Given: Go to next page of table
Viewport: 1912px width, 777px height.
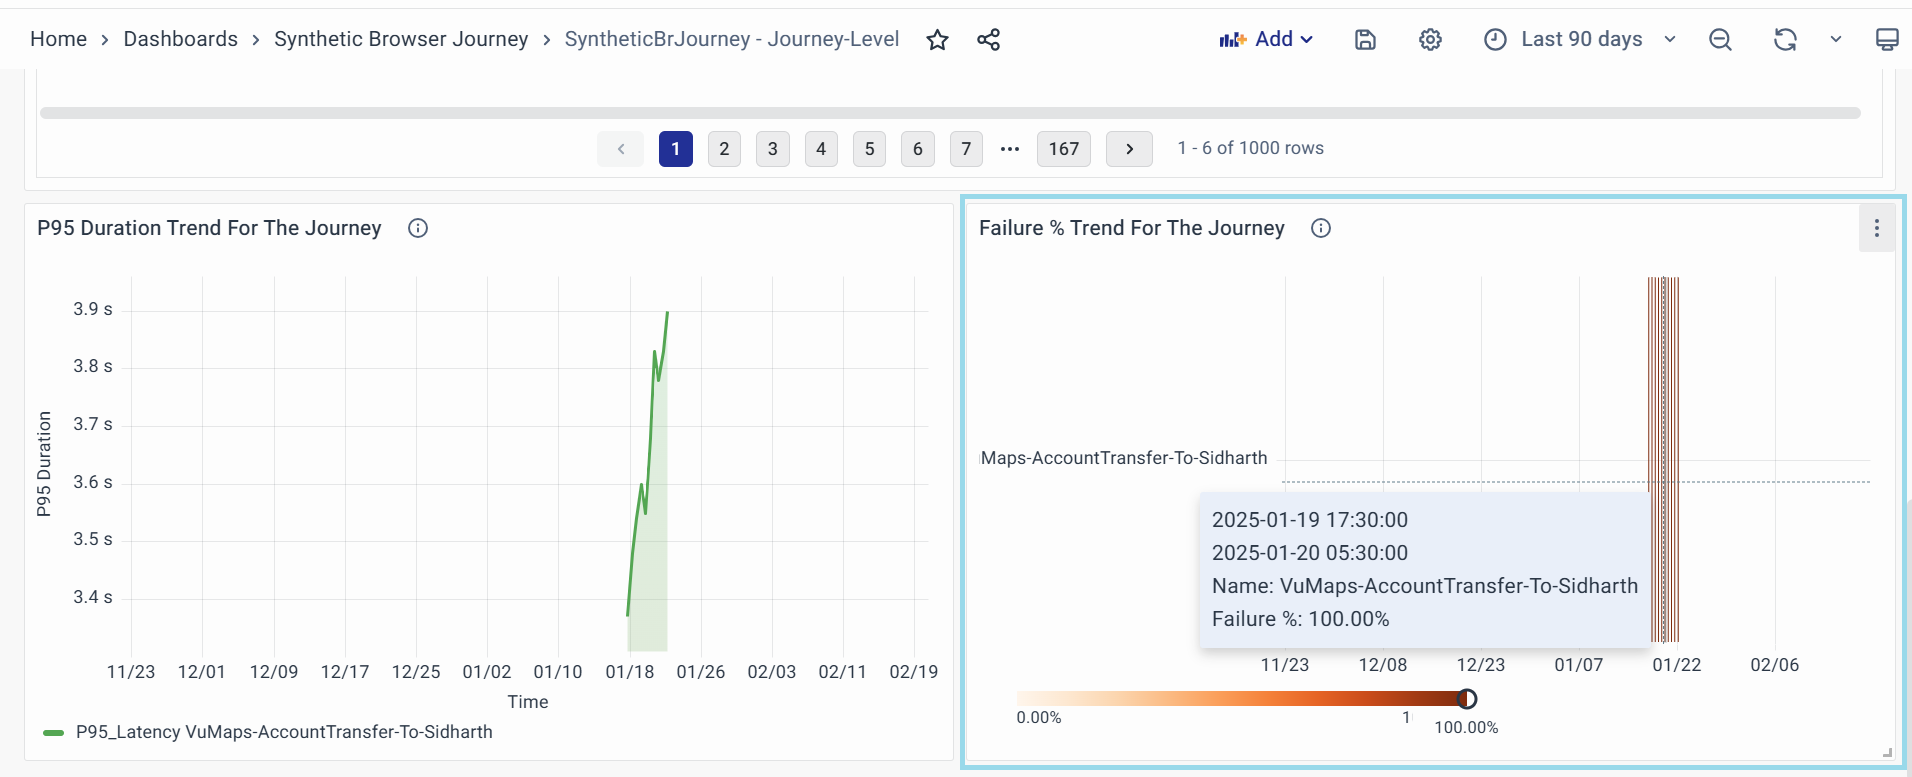Looking at the screenshot, I should tap(1129, 149).
